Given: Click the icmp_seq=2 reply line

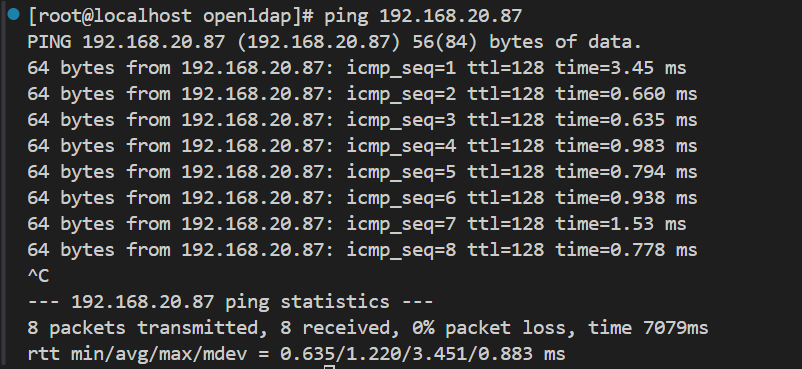Looking at the screenshot, I should point(362,94).
